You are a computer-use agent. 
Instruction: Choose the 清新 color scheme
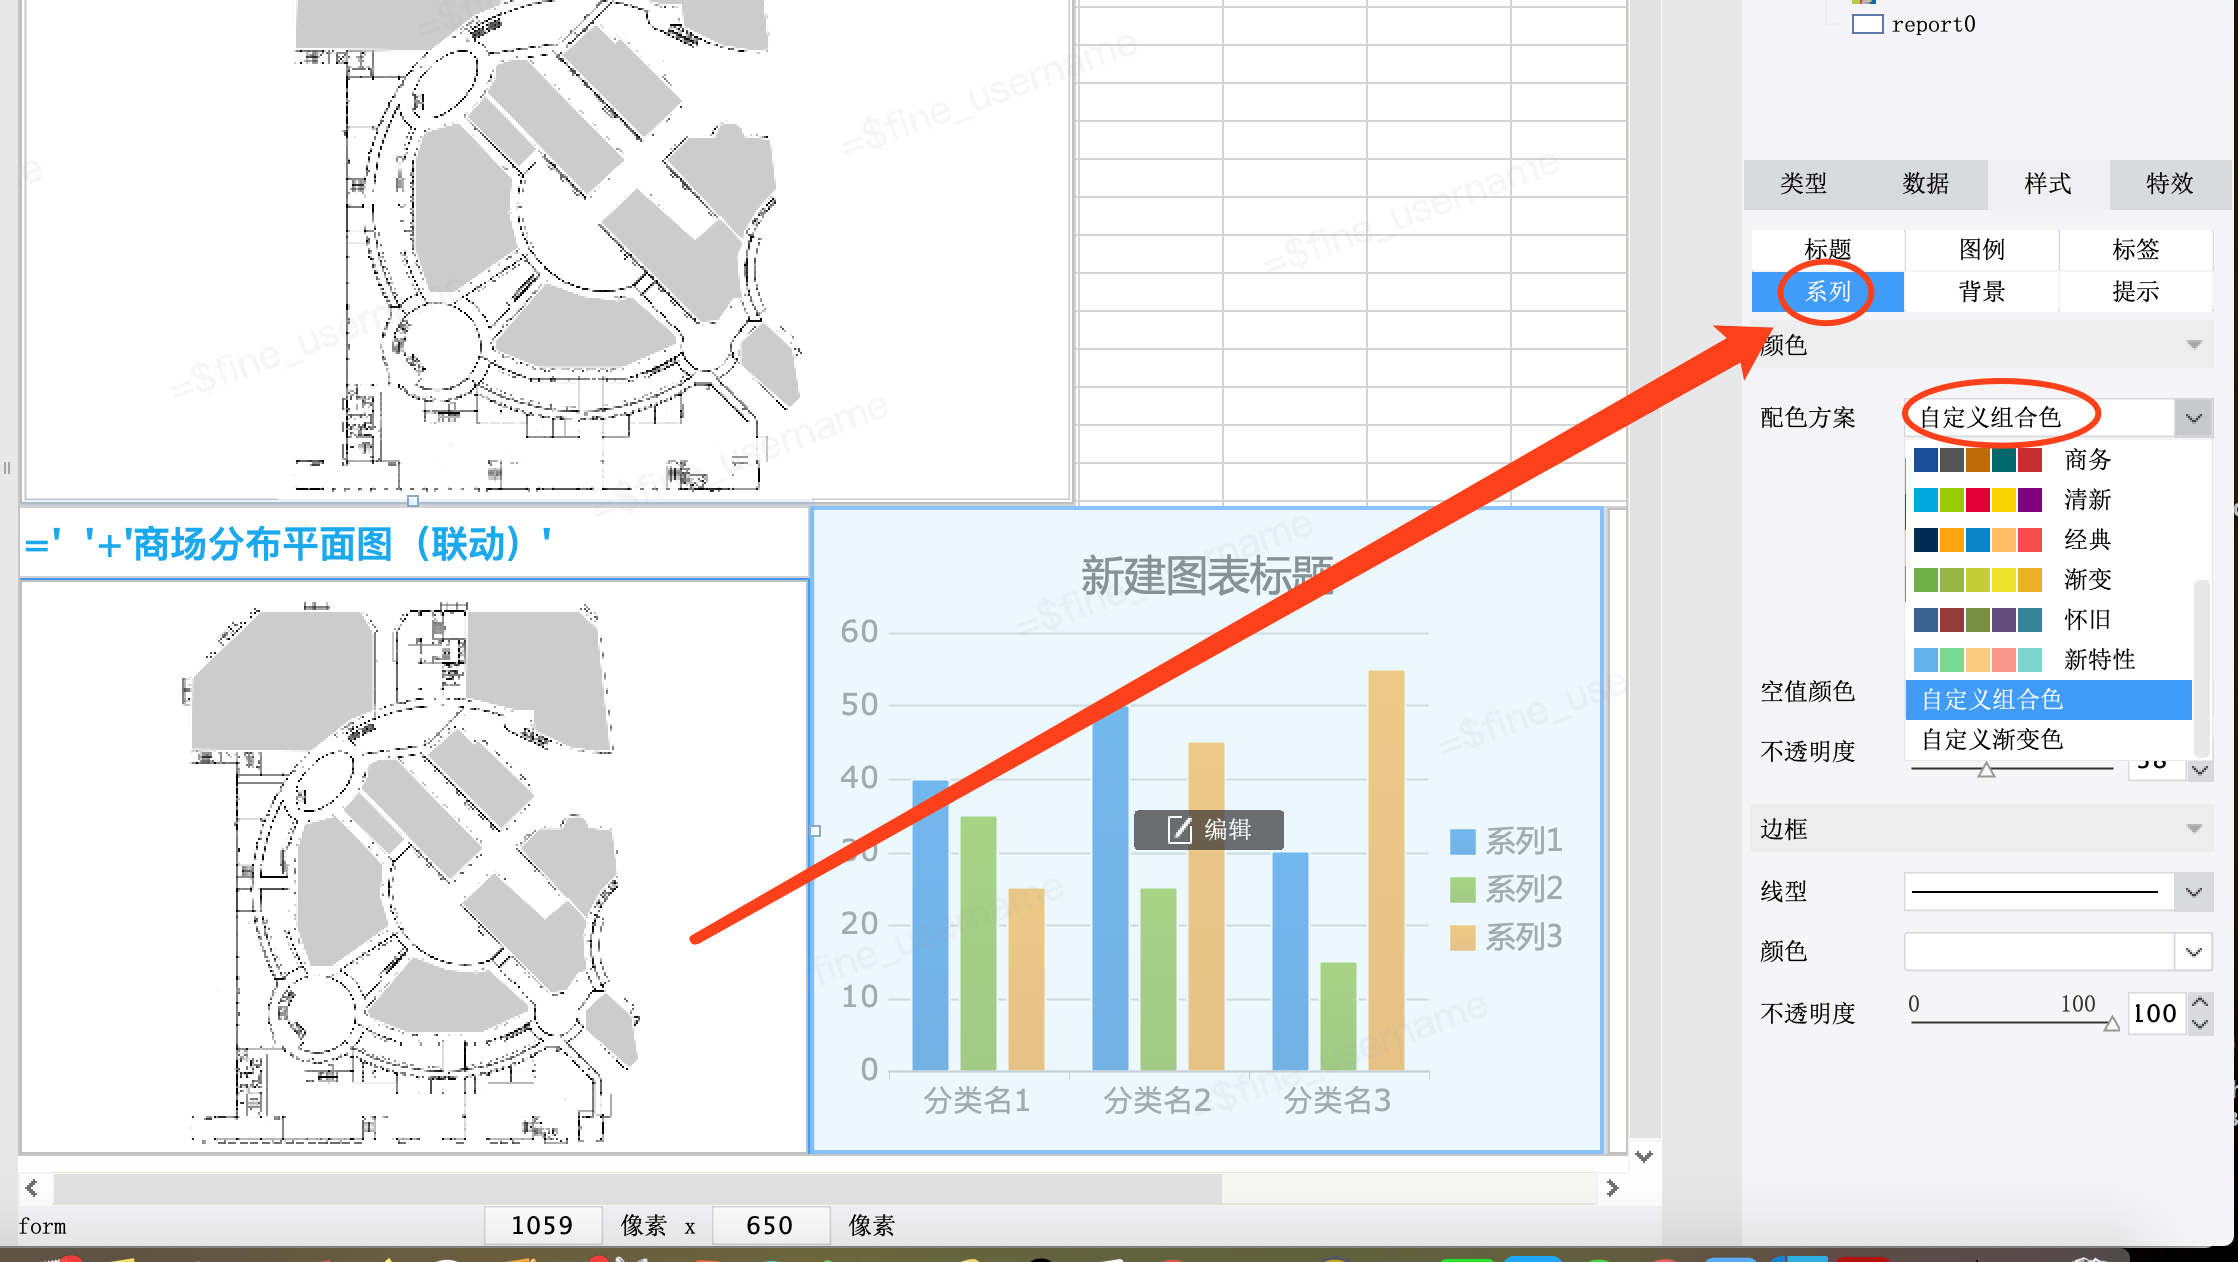click(2048, 500)
